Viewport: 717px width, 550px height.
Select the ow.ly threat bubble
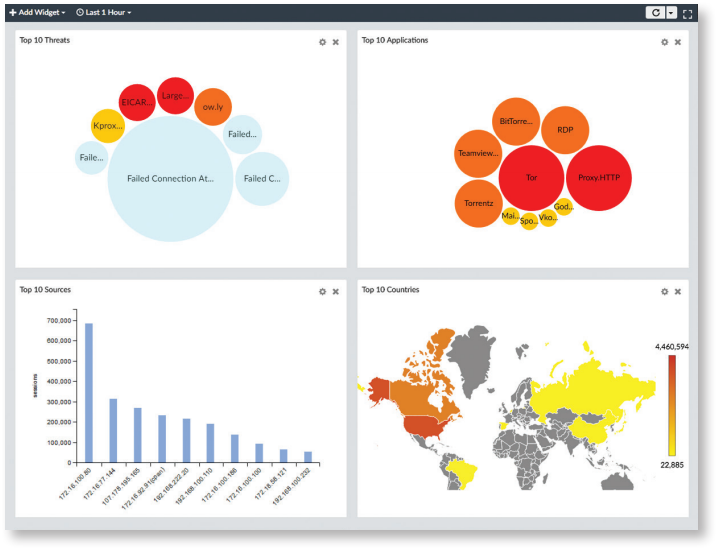[x=212, y=106]
